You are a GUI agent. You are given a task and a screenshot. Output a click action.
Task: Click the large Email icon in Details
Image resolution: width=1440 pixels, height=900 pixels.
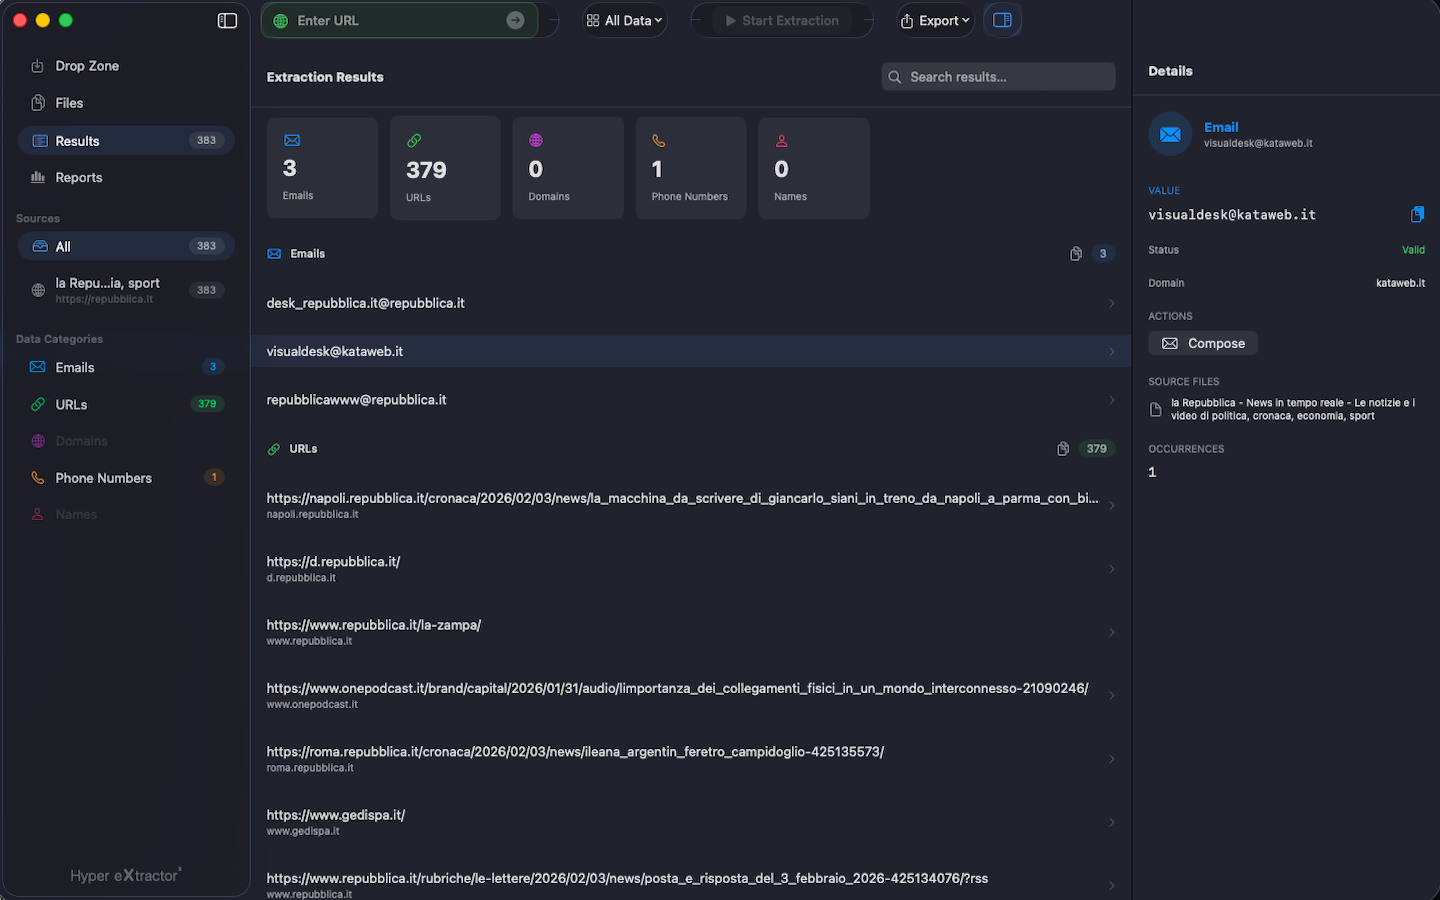[x=1170, y=134]
